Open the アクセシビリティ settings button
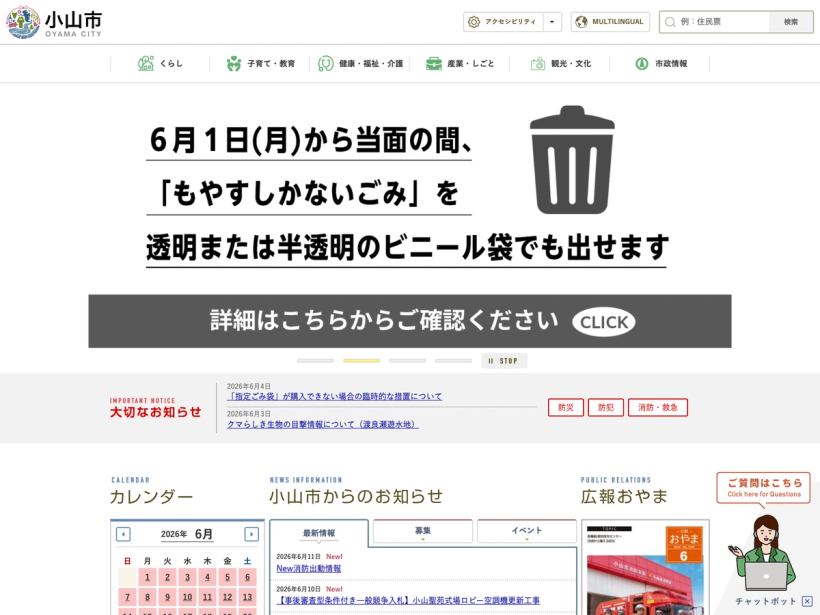 pos(503,22)
